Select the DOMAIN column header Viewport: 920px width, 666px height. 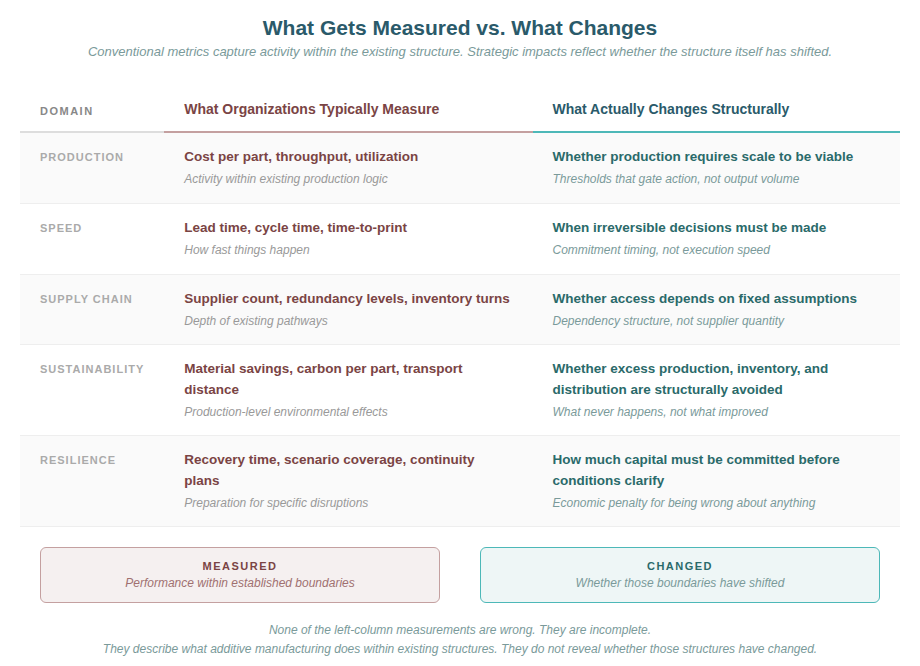click(66, 111)
